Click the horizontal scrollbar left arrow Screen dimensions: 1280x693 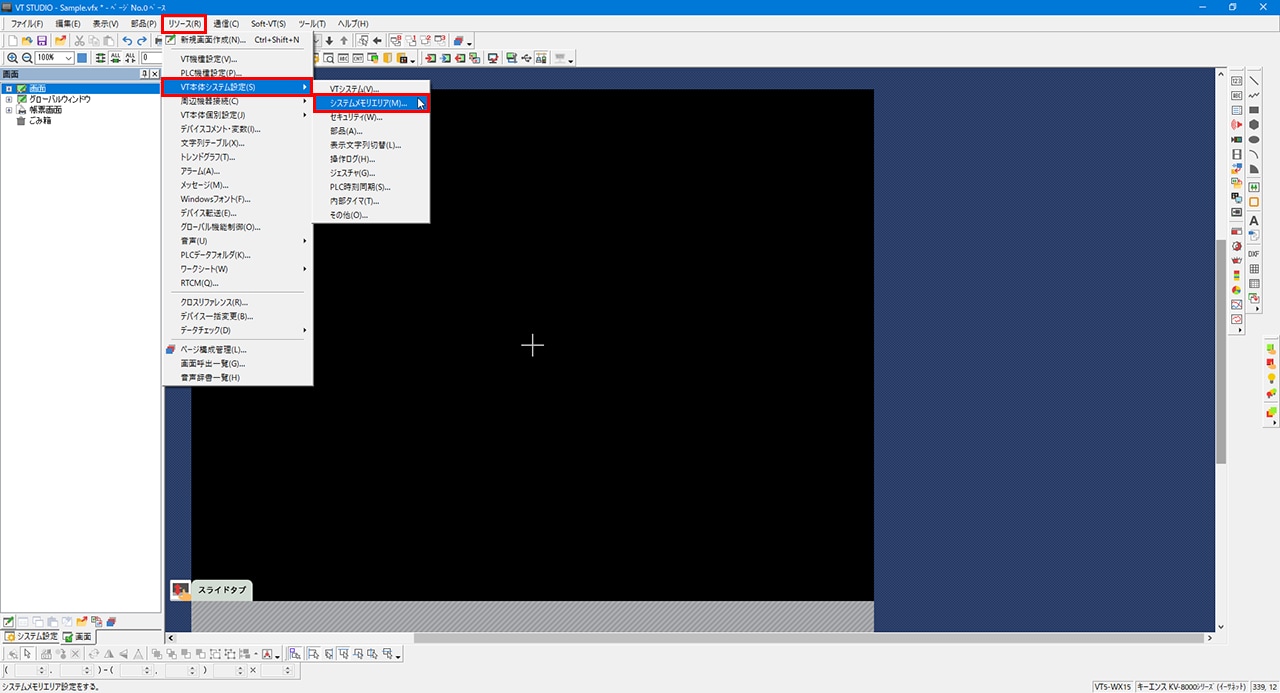point(171,638)
